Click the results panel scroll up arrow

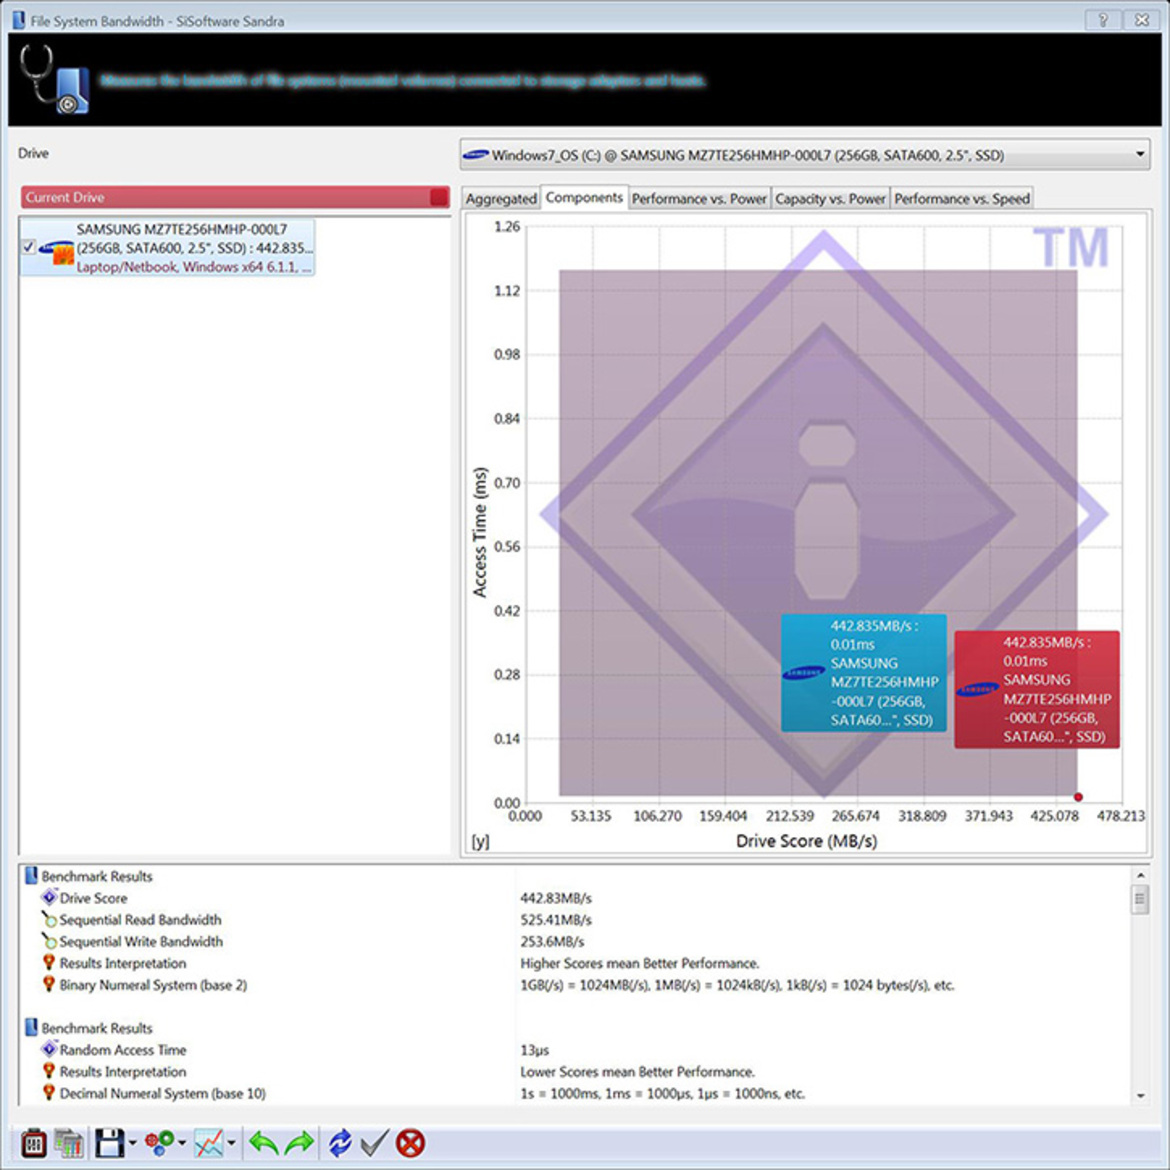coord(1140,875)
